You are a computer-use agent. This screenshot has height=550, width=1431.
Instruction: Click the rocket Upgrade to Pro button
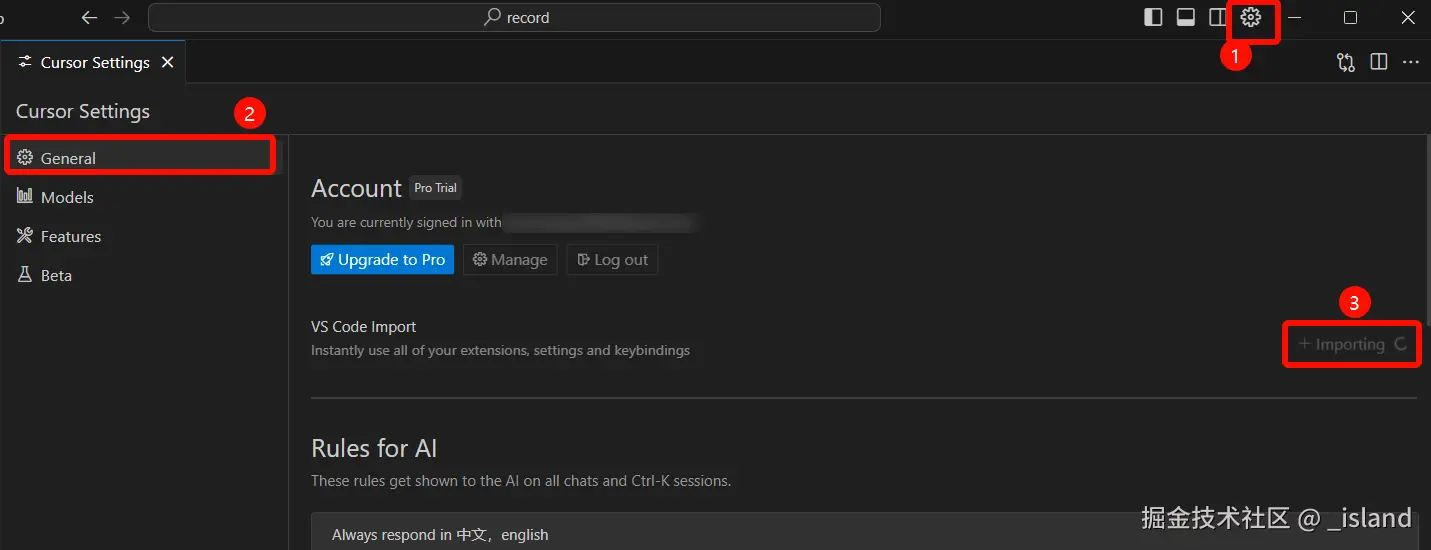(x=382, y=260)
